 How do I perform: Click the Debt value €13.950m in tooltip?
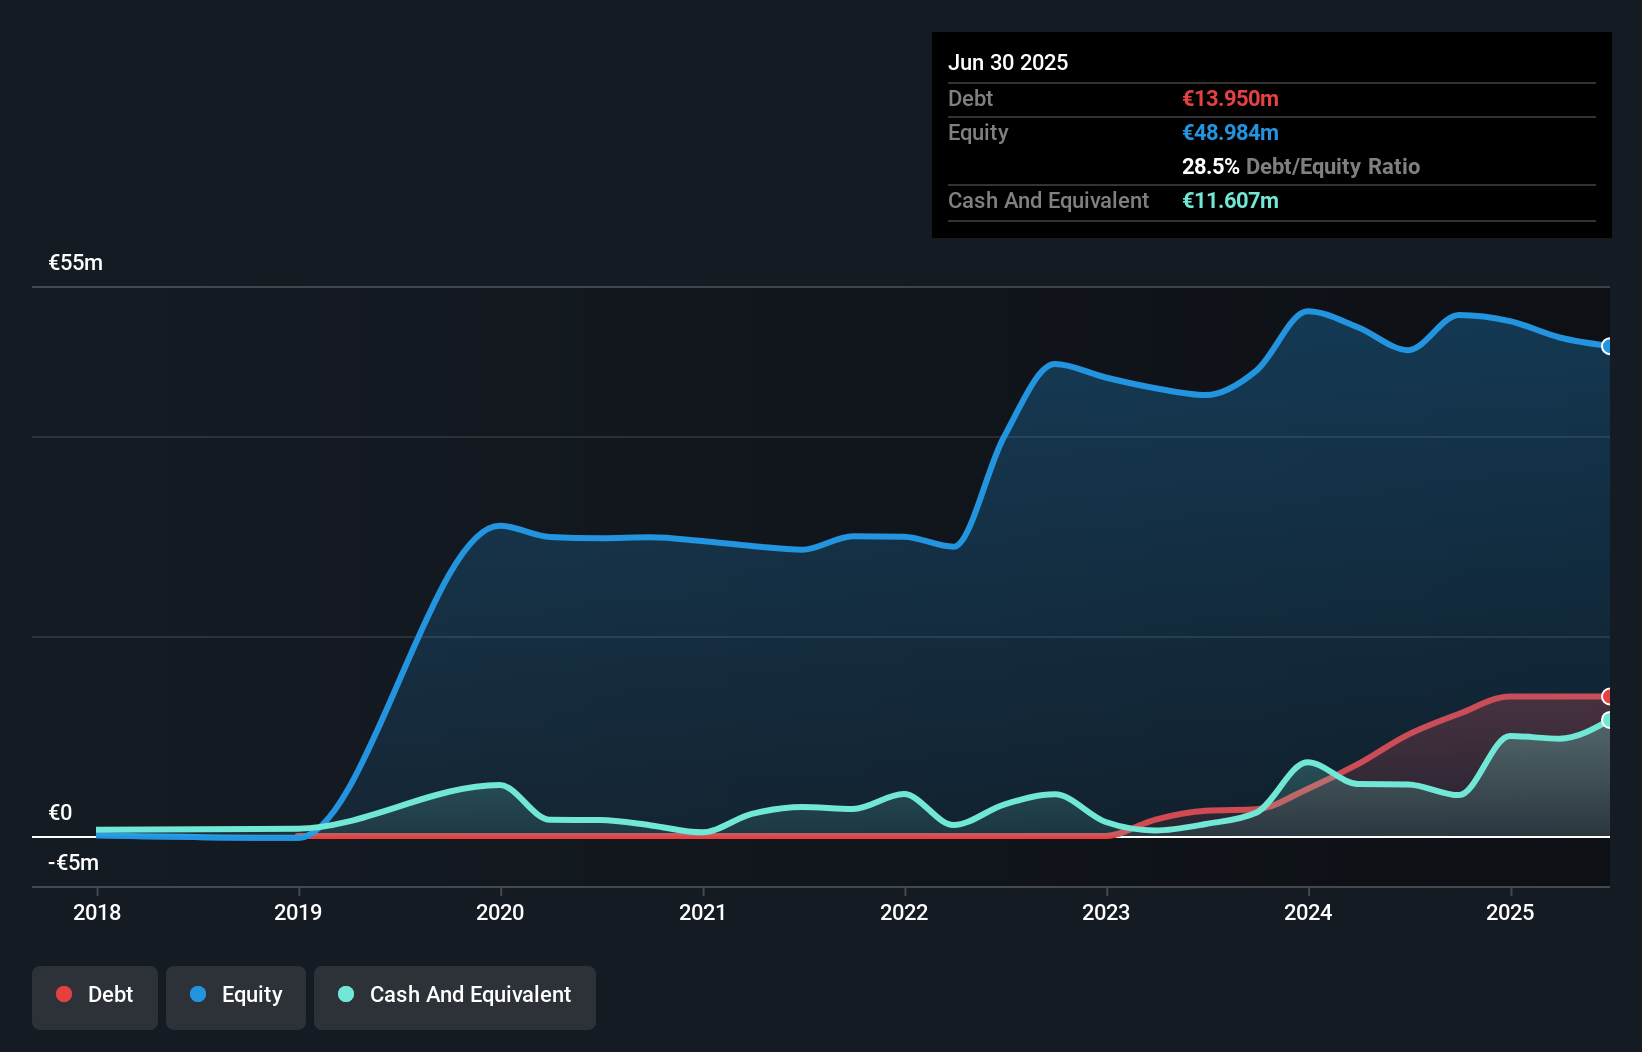1230,98
